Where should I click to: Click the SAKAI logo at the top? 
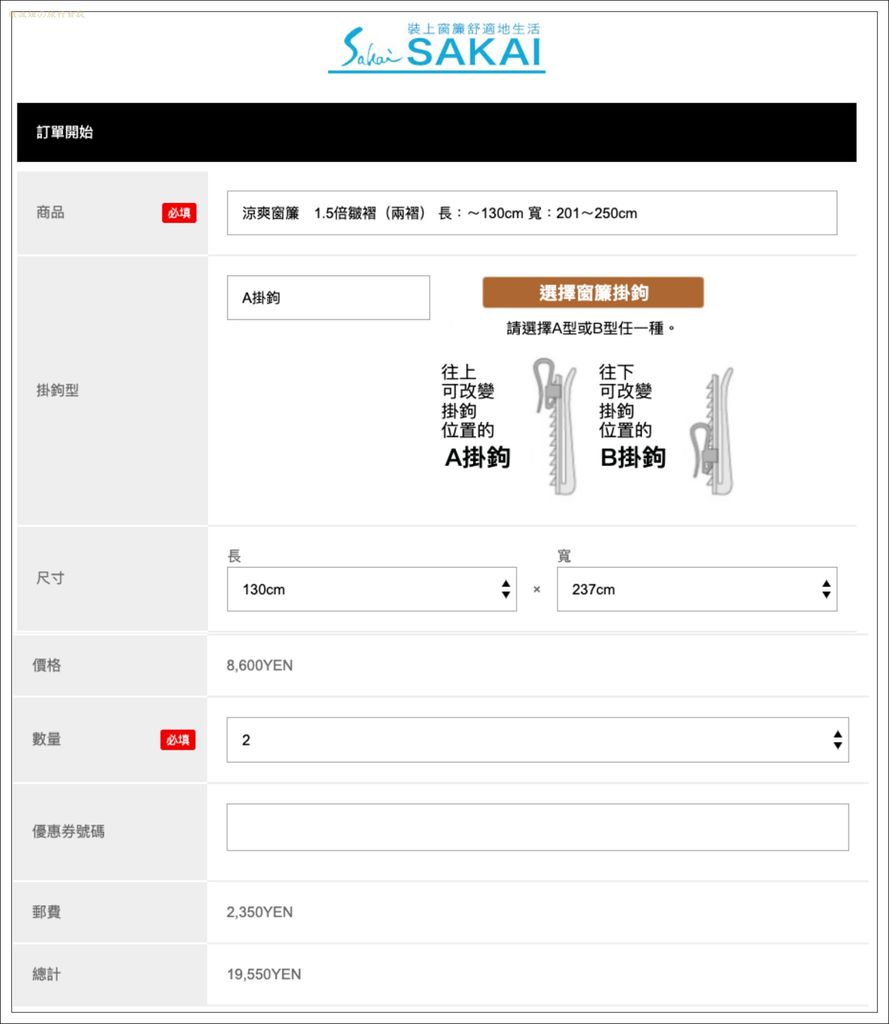click(x=436, y=48)
